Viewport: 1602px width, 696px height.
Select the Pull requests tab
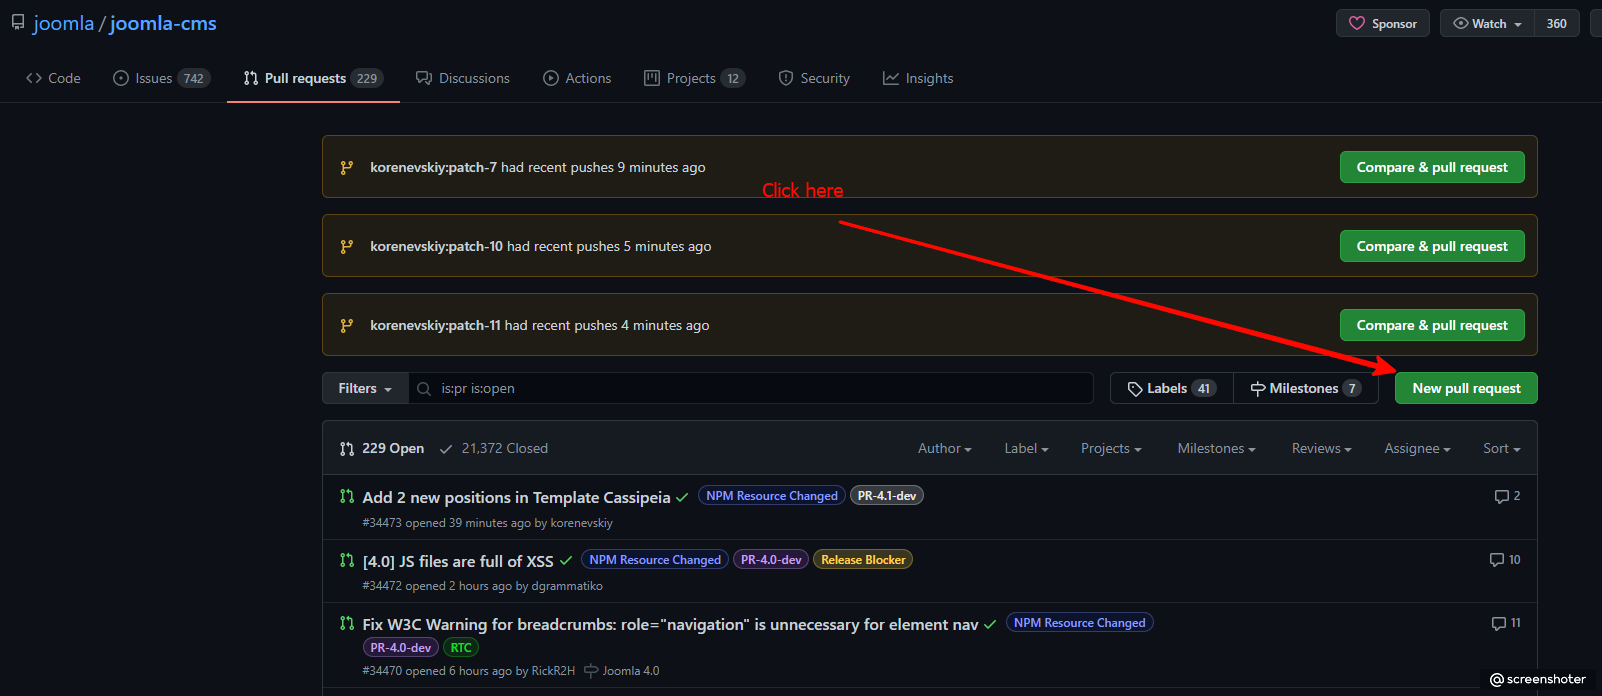[312, 78]
